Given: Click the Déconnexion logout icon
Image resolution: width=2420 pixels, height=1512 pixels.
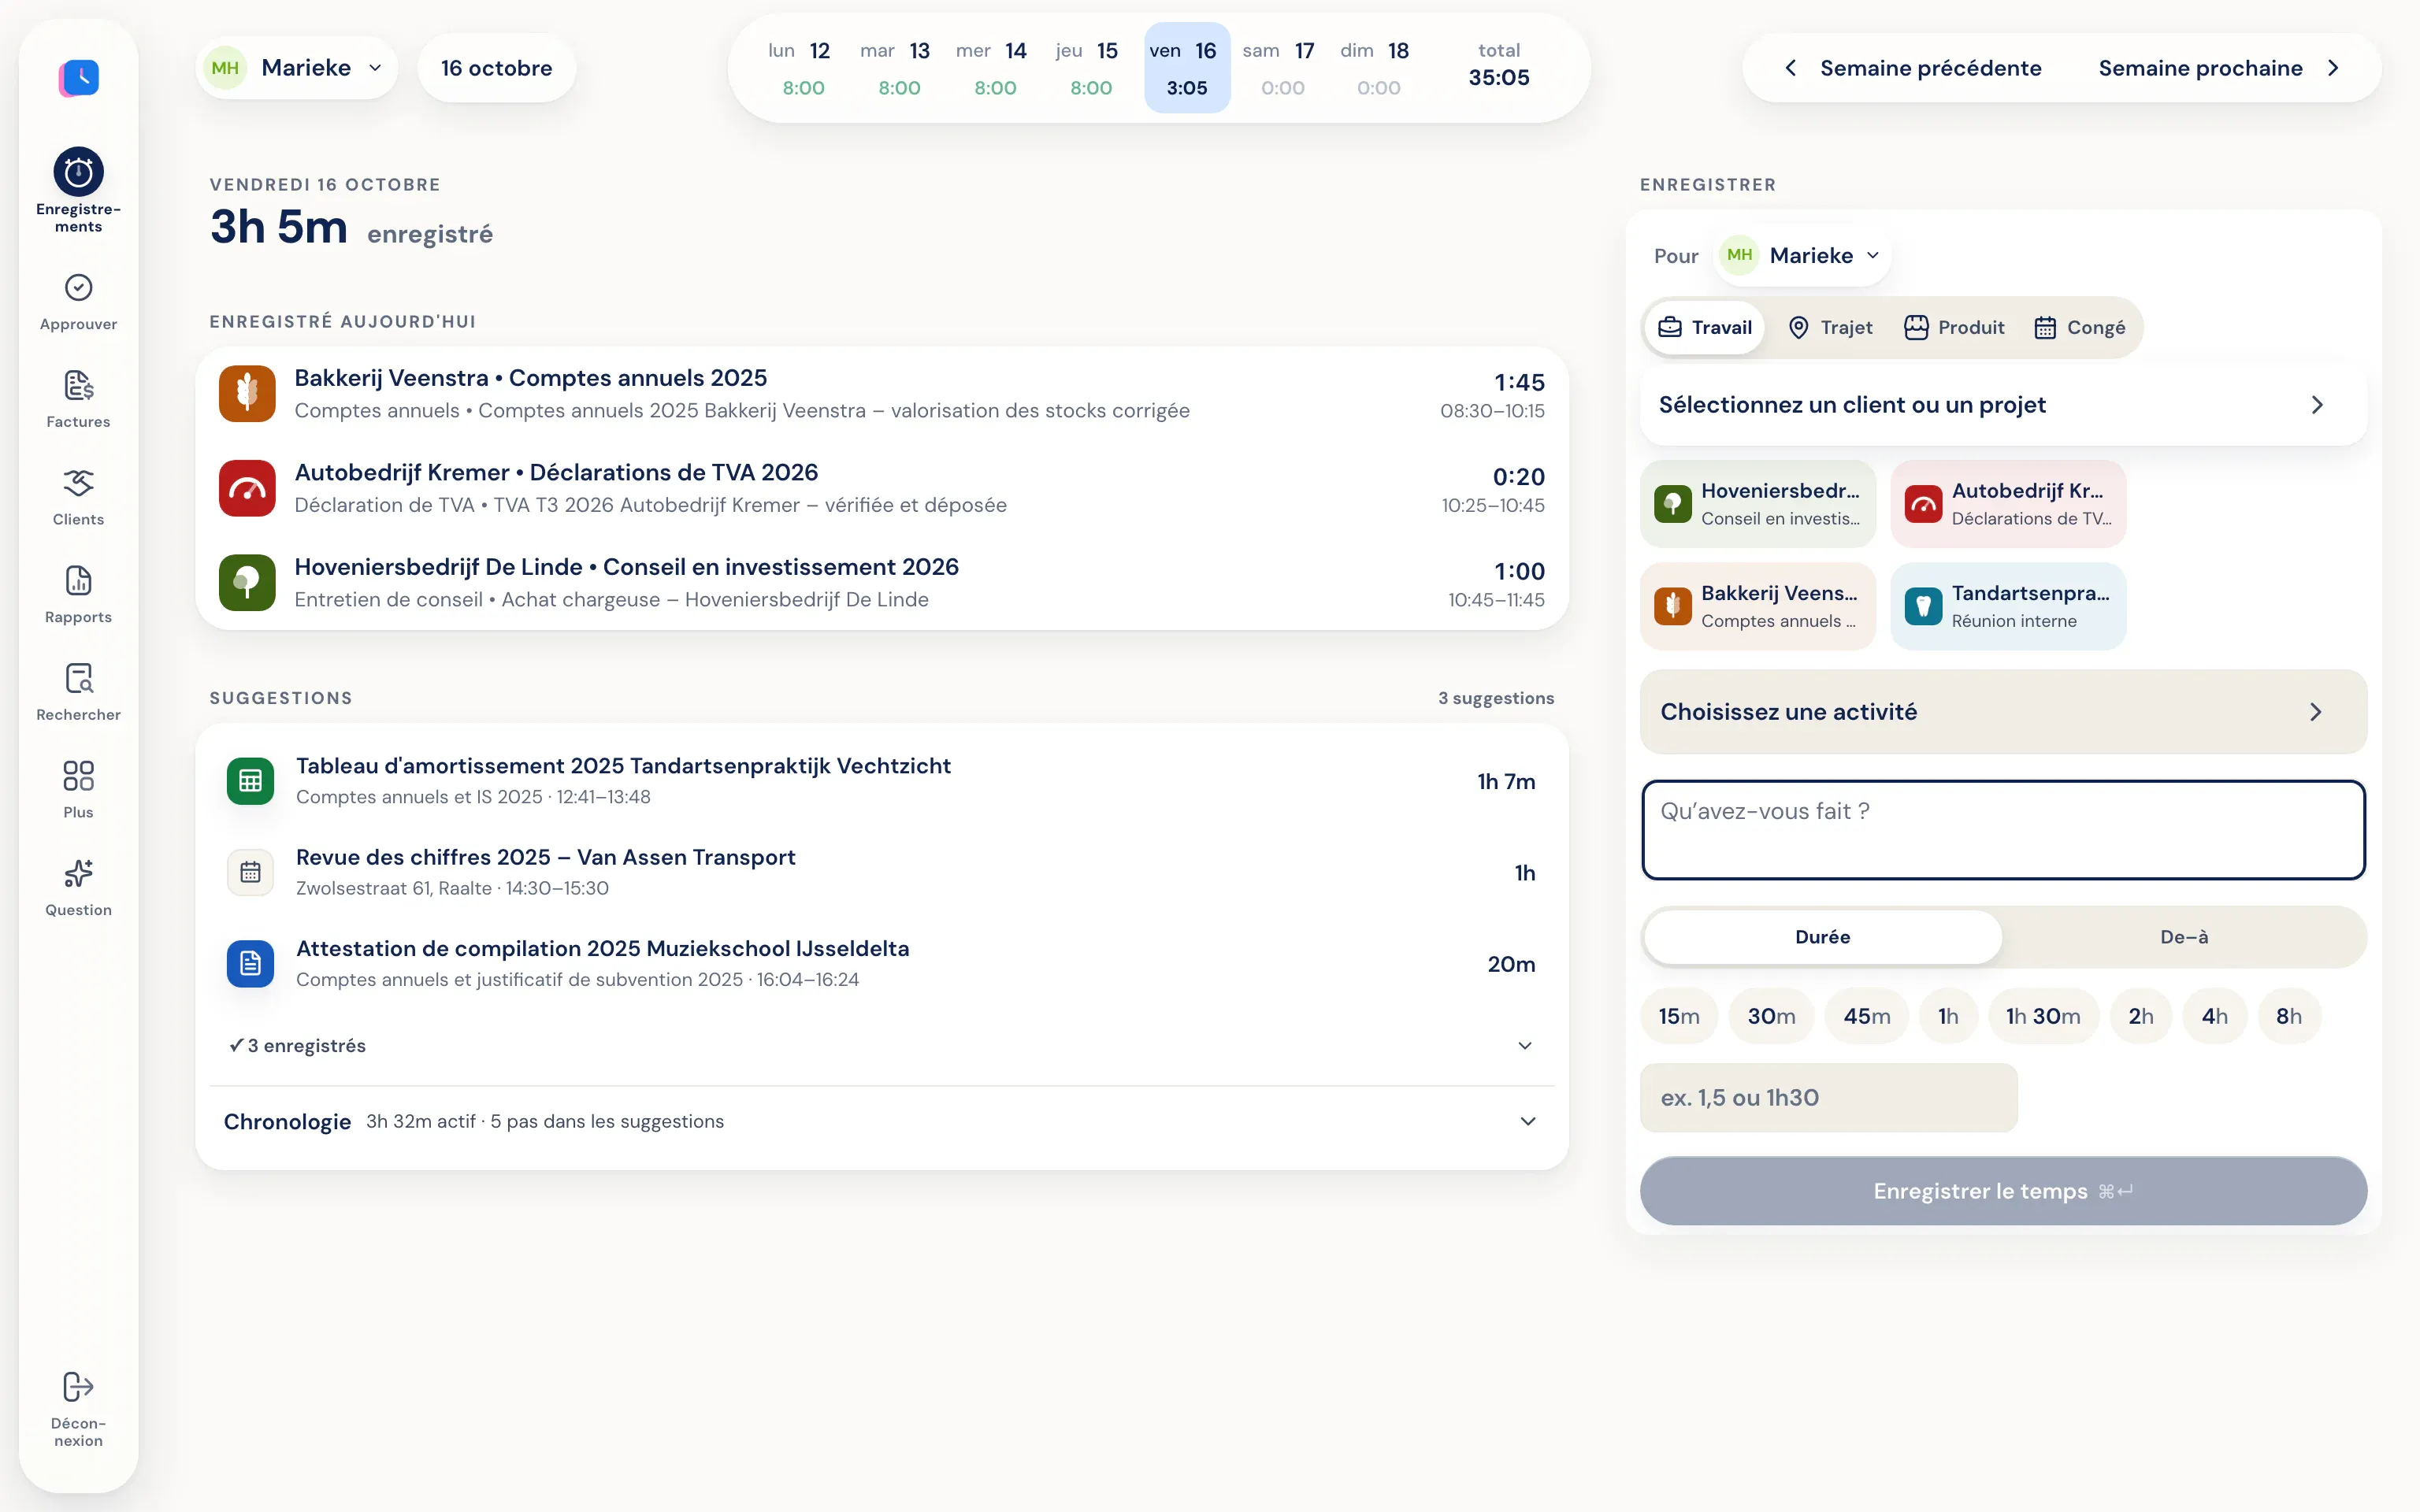Looking at the screenshot, I should 78,1387.
